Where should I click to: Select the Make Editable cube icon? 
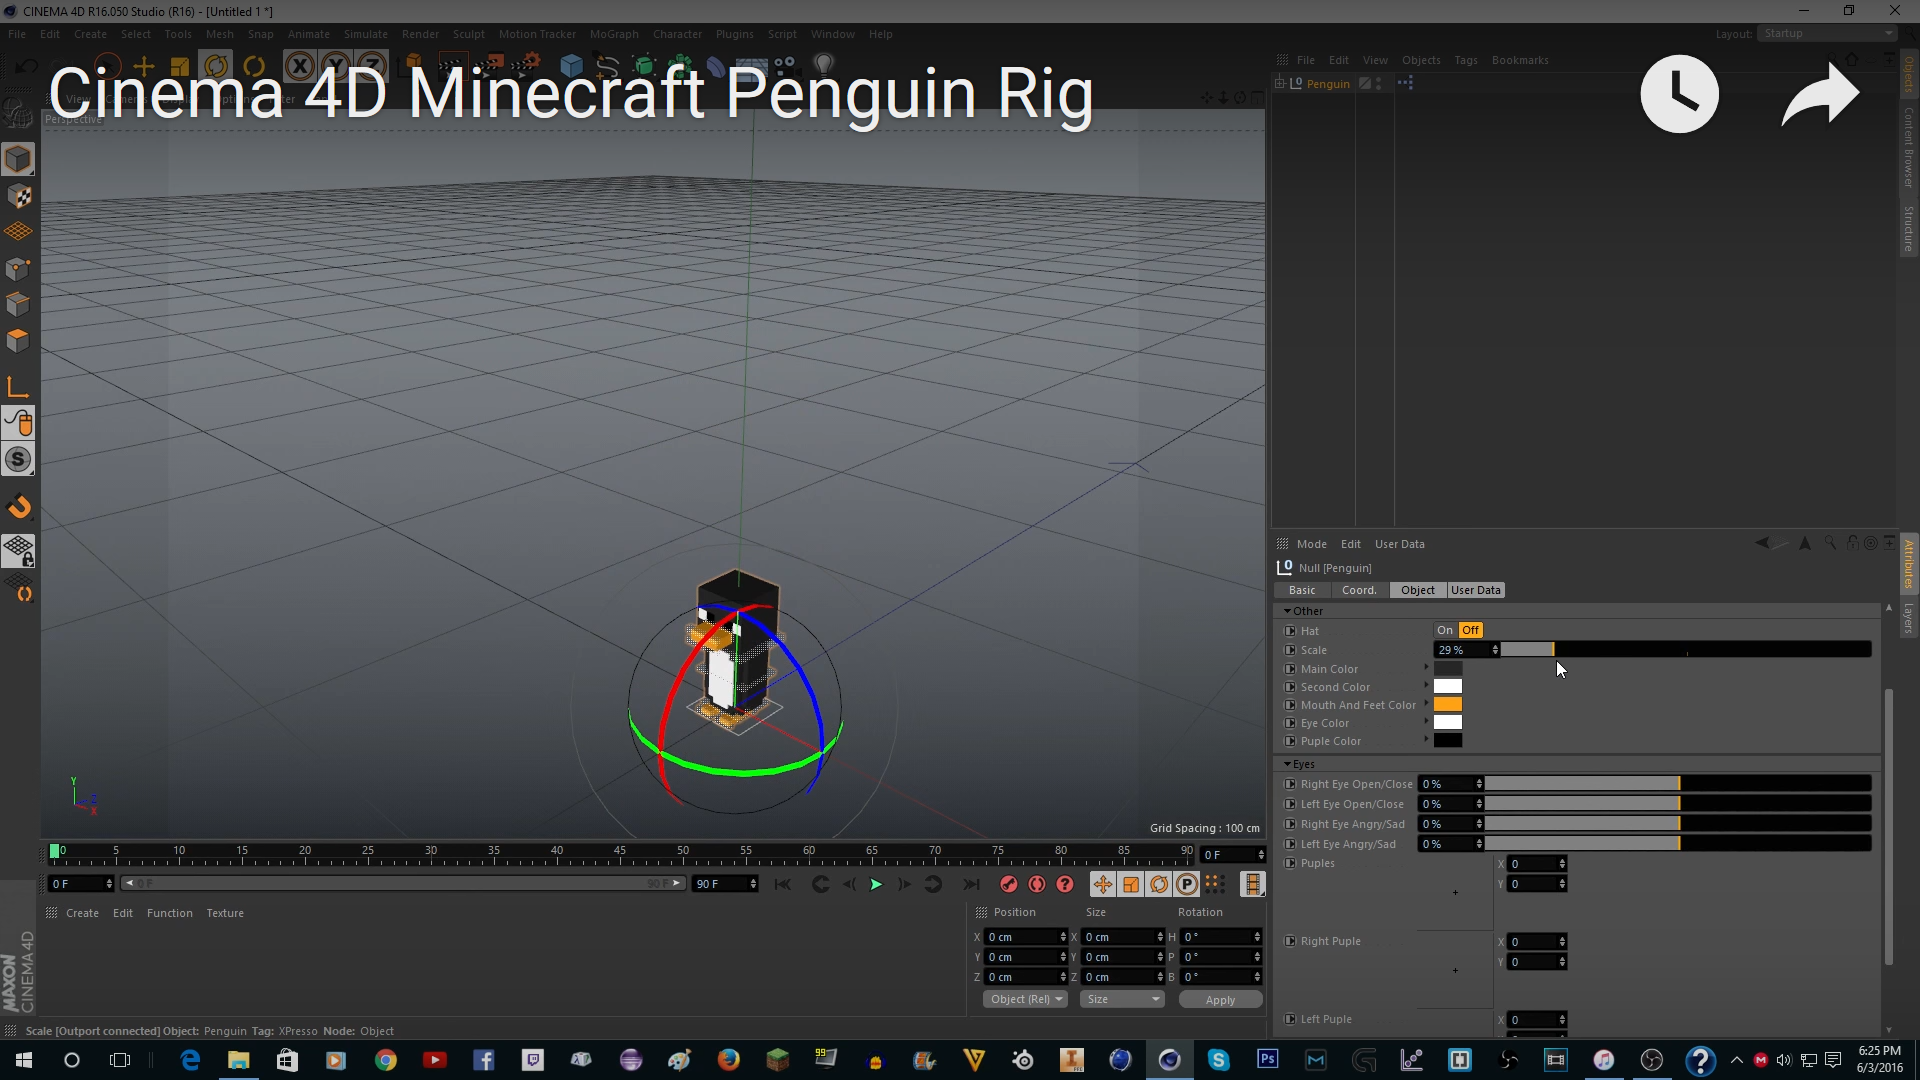coord(18,159)
